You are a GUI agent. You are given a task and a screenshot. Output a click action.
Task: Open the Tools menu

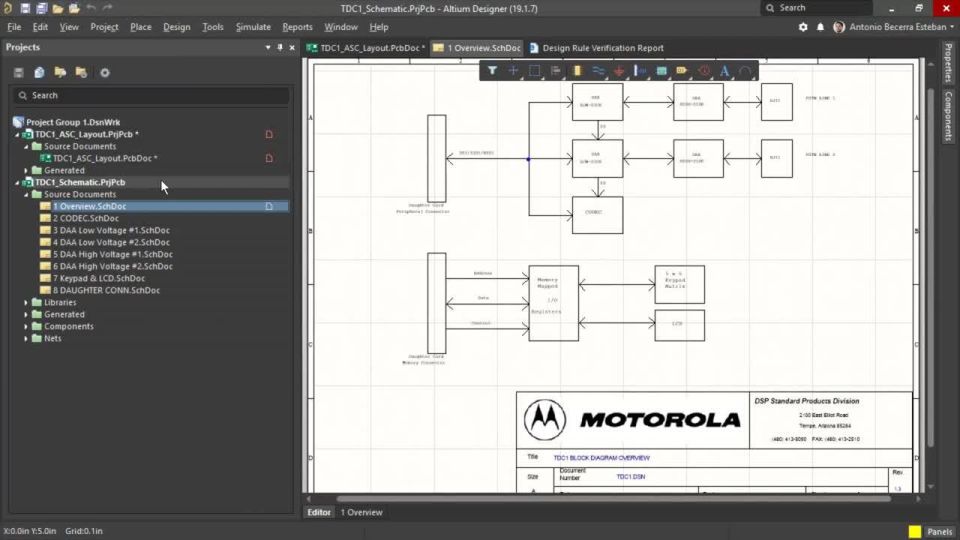click(212, 27)
